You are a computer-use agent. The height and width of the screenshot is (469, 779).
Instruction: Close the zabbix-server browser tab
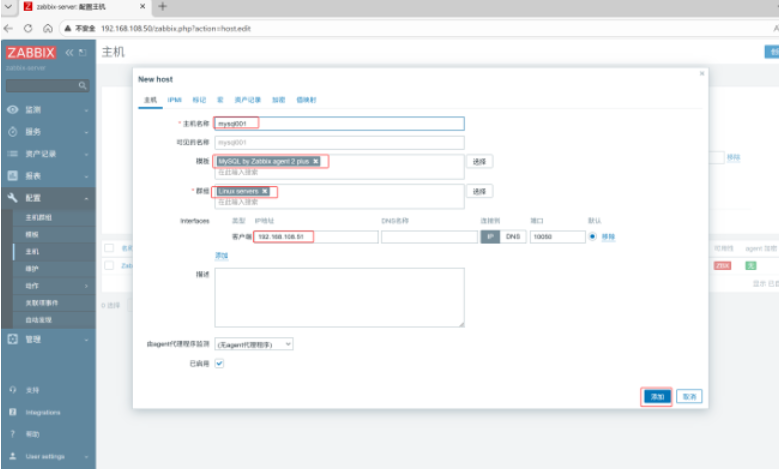[x=143, y=6]
